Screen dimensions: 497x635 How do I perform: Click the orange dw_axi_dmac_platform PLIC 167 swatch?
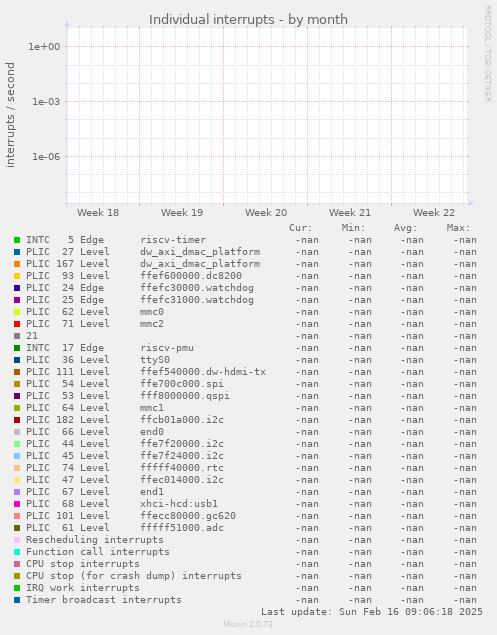17,264
